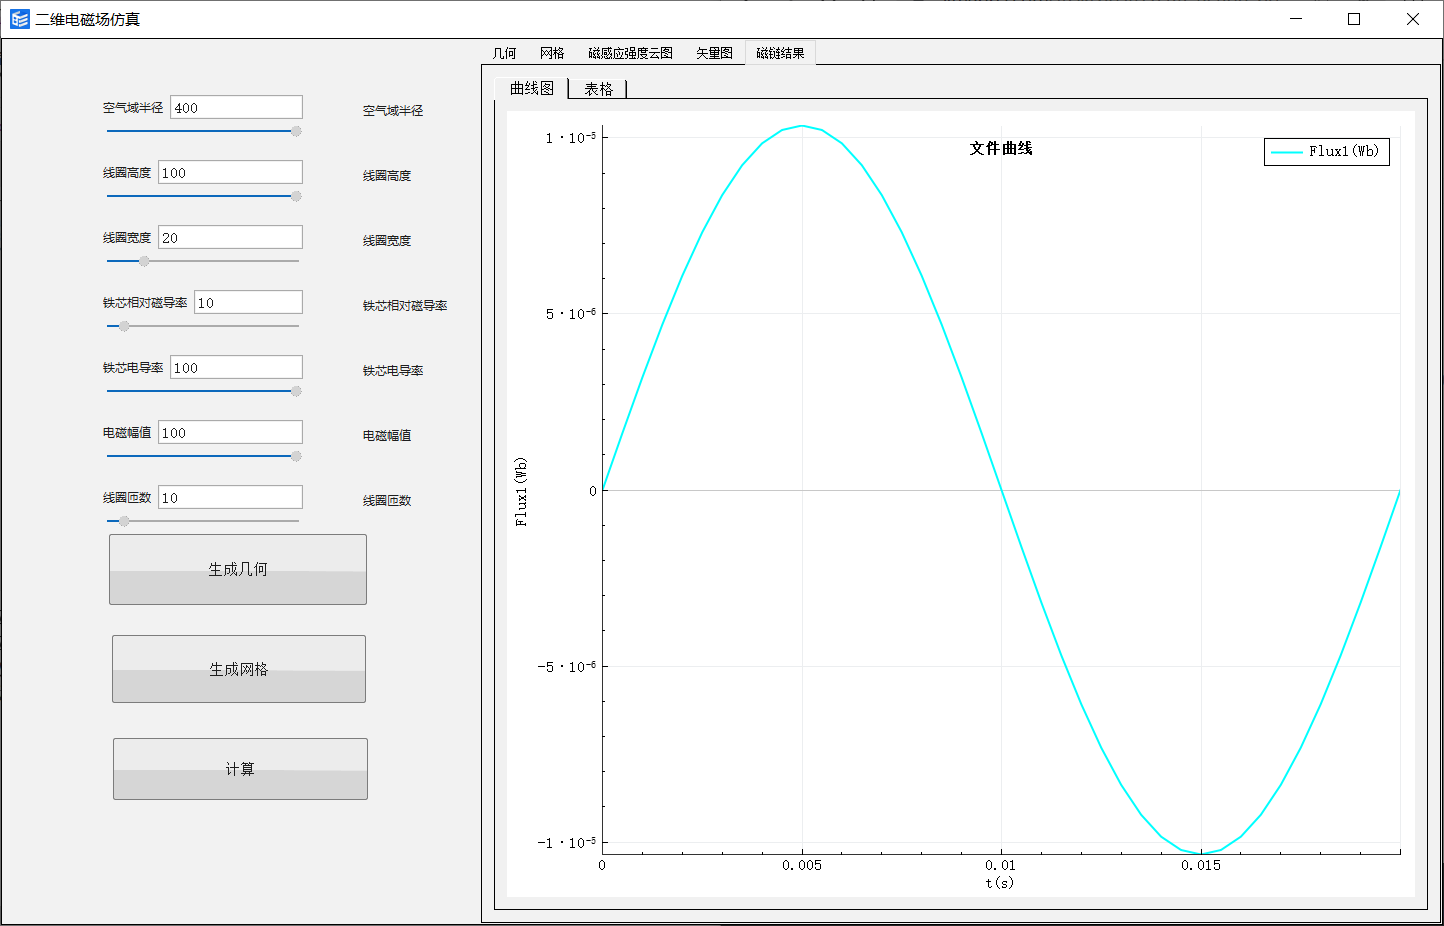Click the Flux1(Wb) y-axis label
The height and width of the screenshot is (926, 1444).
(521, 491)
